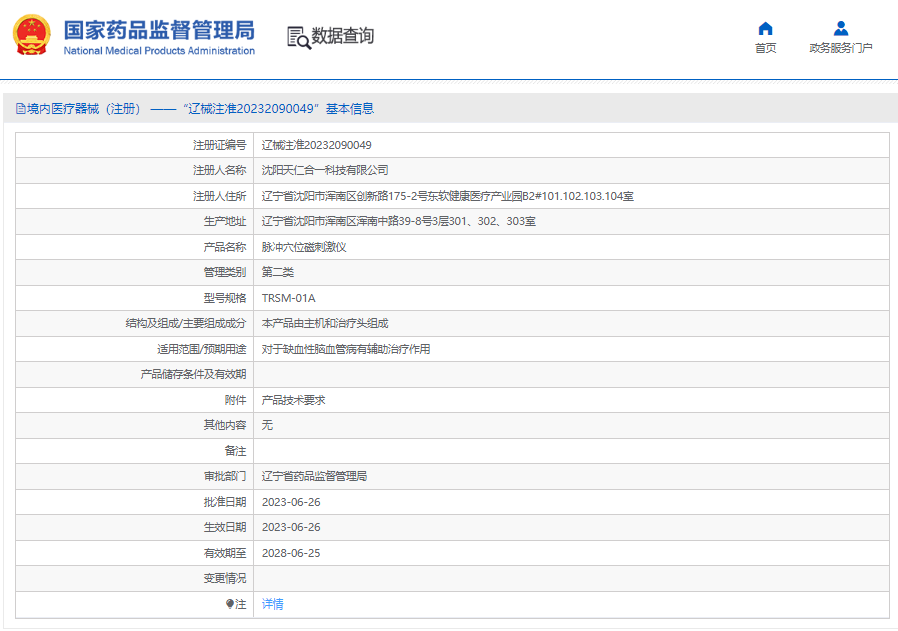Viewport: 898px width, 631px height.
Task: Click the 其他内容 row label
Action: tap(224, 425)
